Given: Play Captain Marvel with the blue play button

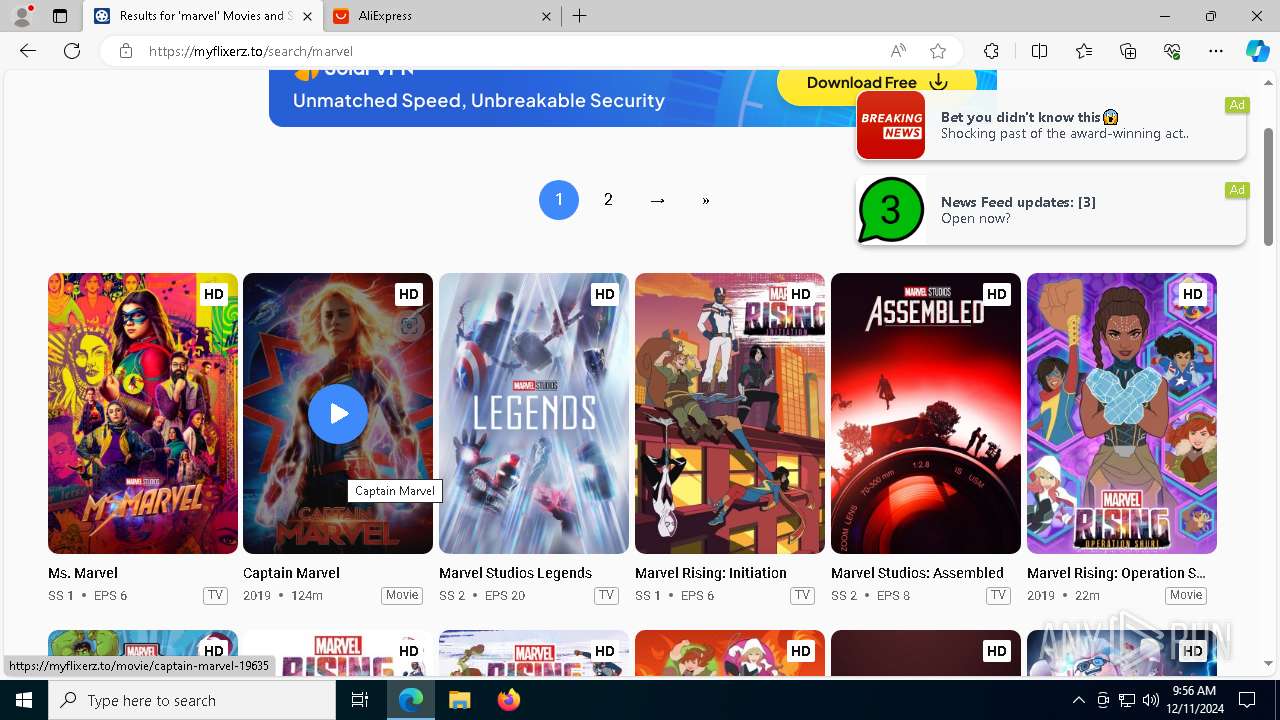Looking at the screenshot, I should tap(338, 414).
